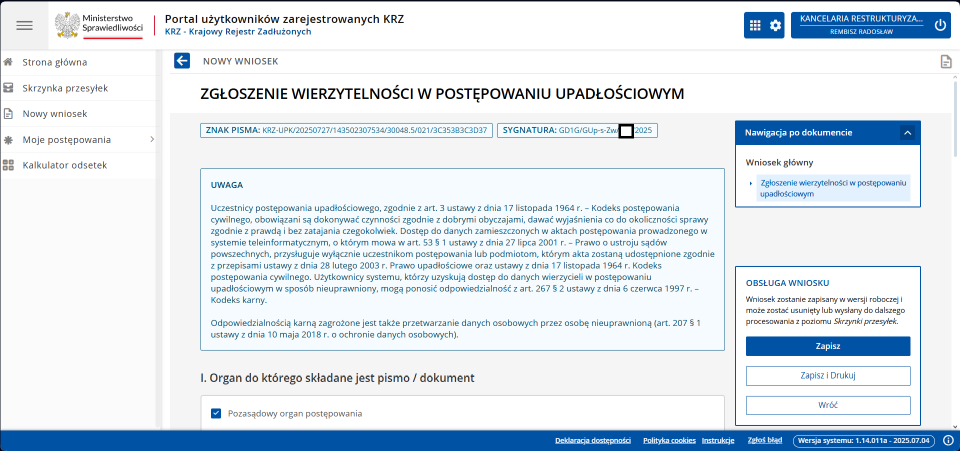Screen dimensions: 960x451
Task: Click the SYGNATURA reference field
Action: (577, 130)
